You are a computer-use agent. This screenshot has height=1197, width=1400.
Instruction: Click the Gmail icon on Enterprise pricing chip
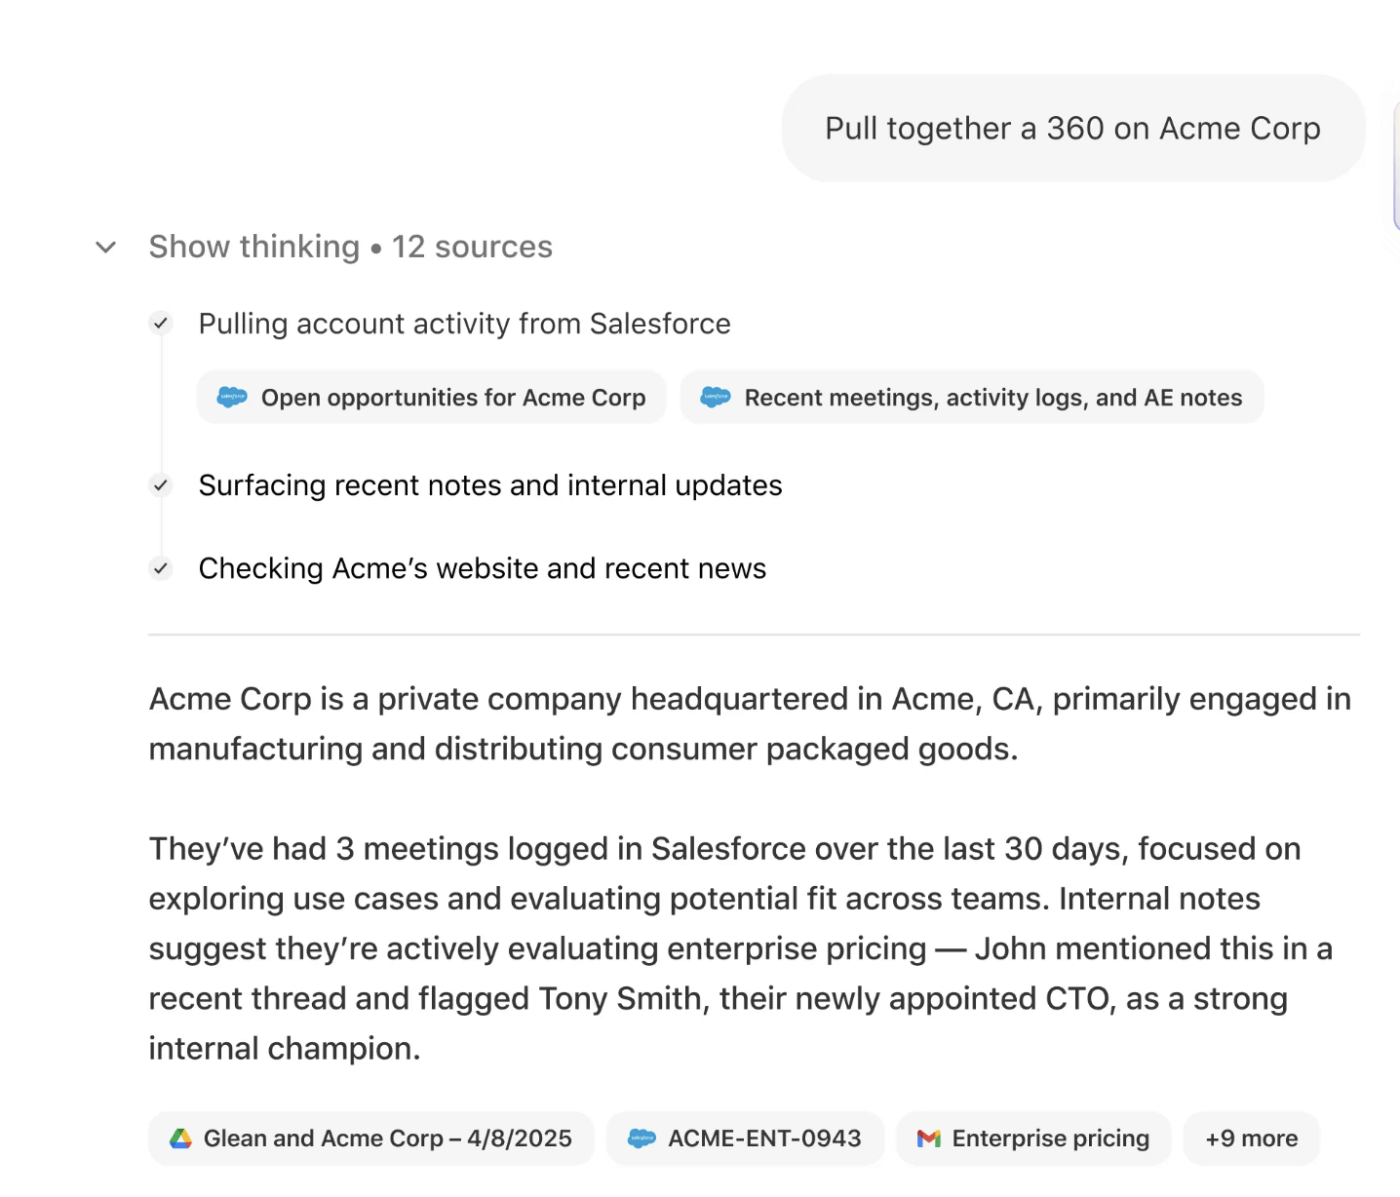tap(929, 1138)
